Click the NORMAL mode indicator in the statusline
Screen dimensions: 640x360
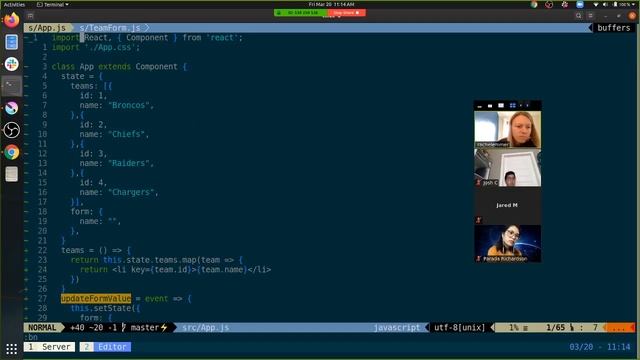coord(42,327)
